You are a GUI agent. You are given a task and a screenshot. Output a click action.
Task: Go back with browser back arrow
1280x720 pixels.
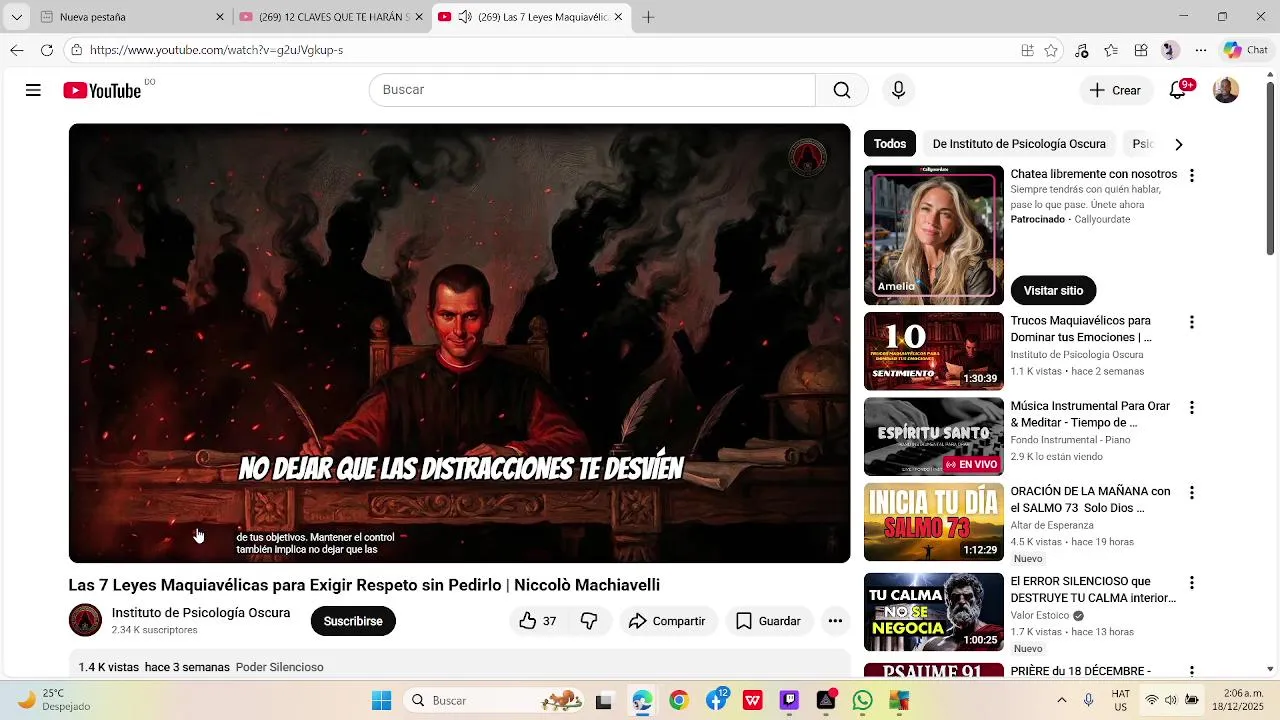point(17,50)
